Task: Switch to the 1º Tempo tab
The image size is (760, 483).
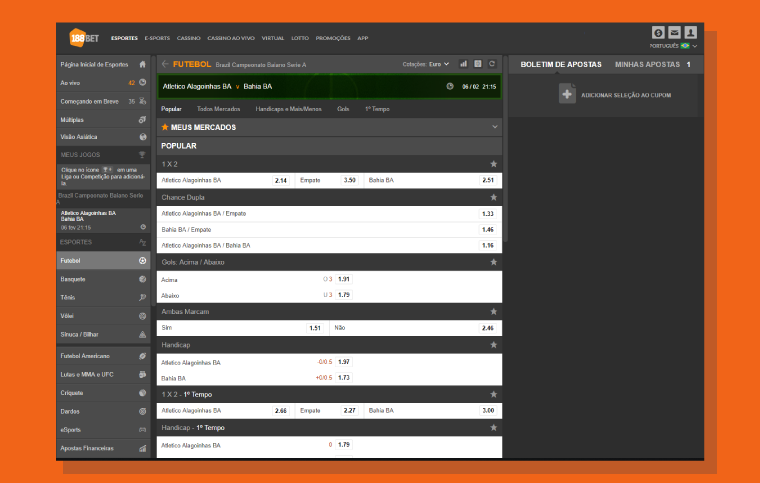Action: (377, 109)
